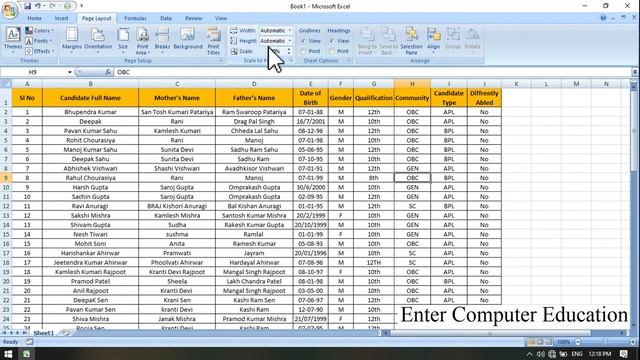The height and width of the screenshot is (360, 640).
Task: Toggle Gridlines Print checkbox
Action: (303, 51)
